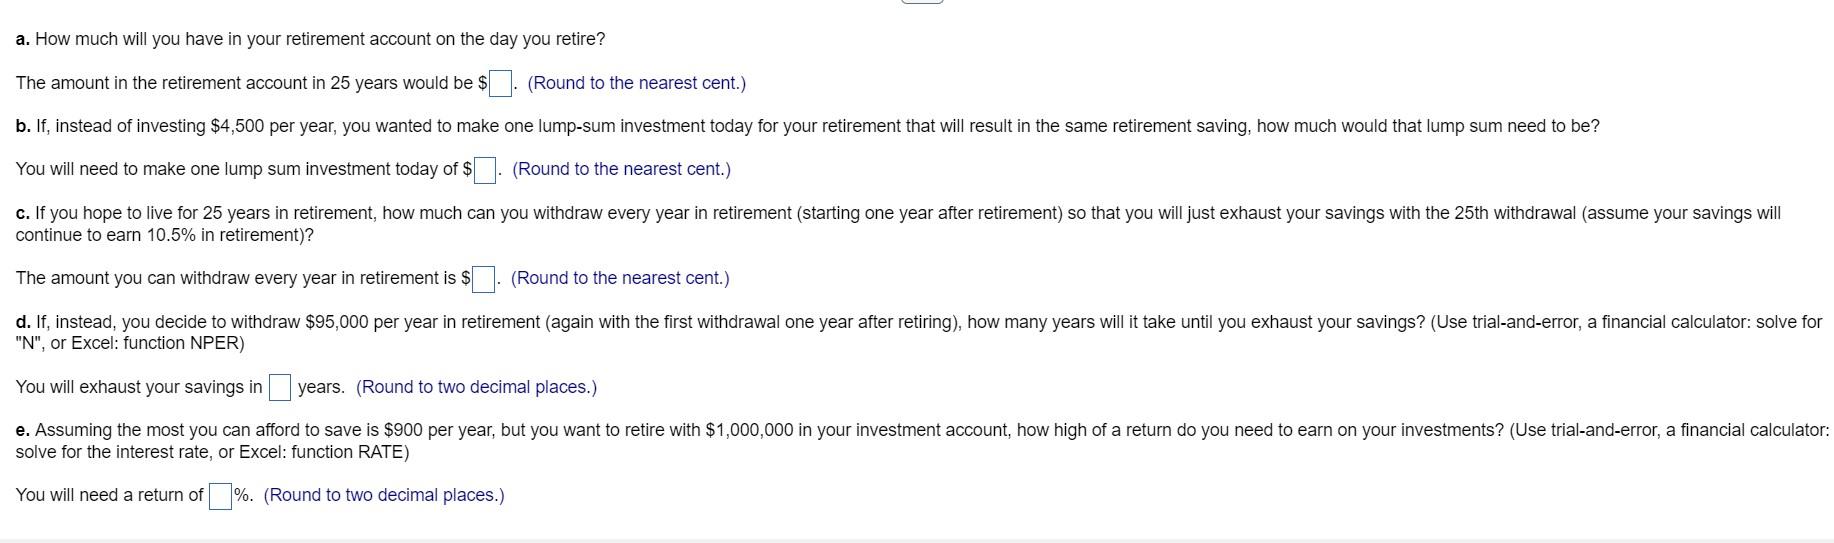1834x543 pixels.
Task: Select the lump sum investment input box
Action: (x=485, y=170)
